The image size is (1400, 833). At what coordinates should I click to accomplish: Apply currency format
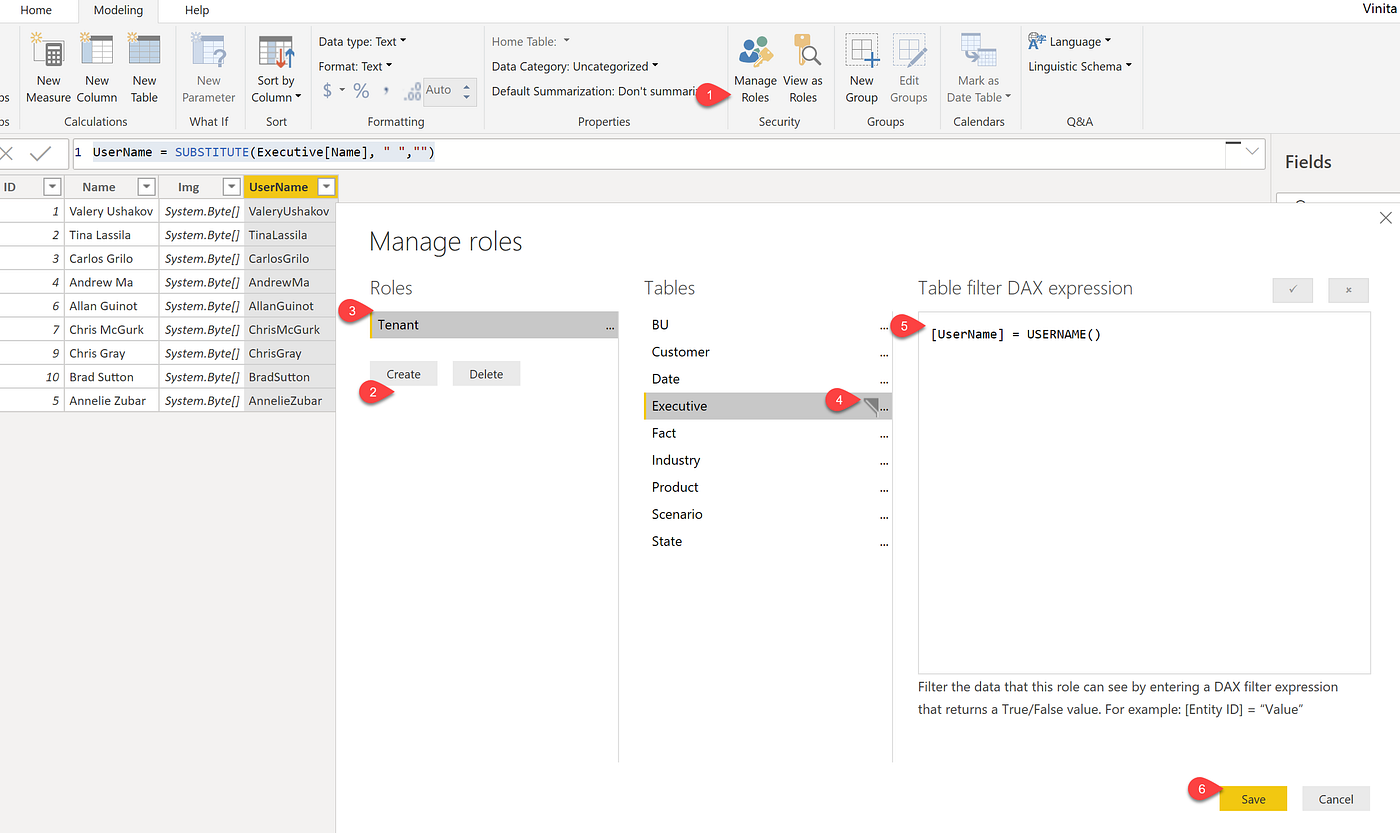327,89
